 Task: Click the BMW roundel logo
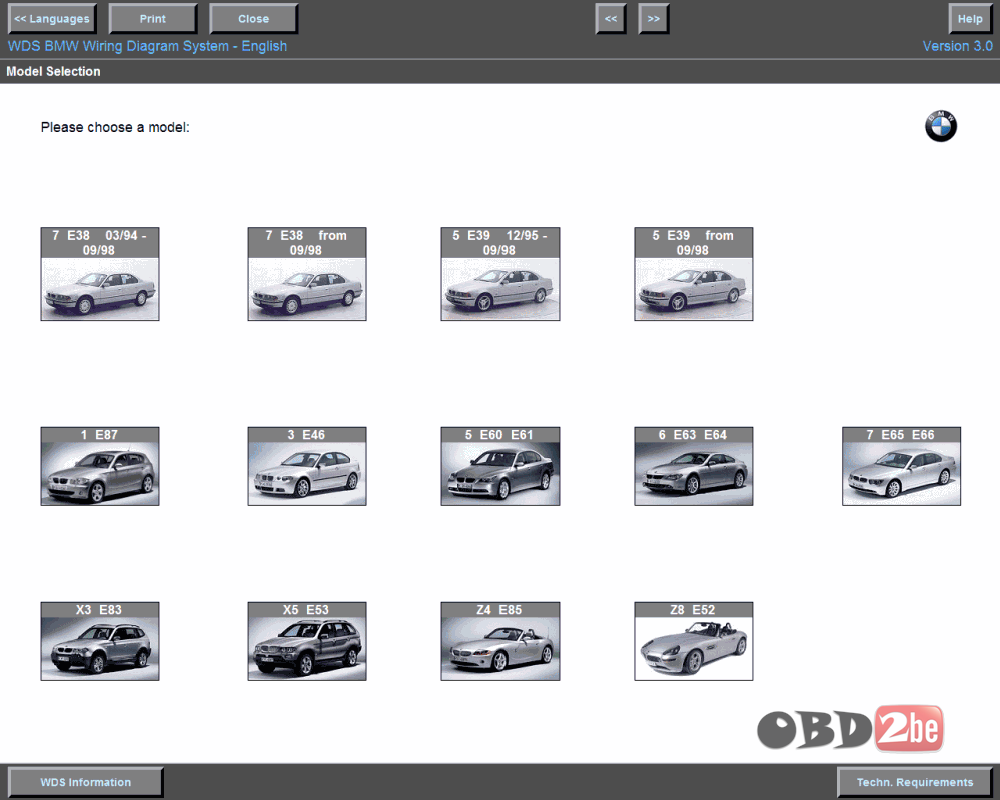[x=941, y=126]
